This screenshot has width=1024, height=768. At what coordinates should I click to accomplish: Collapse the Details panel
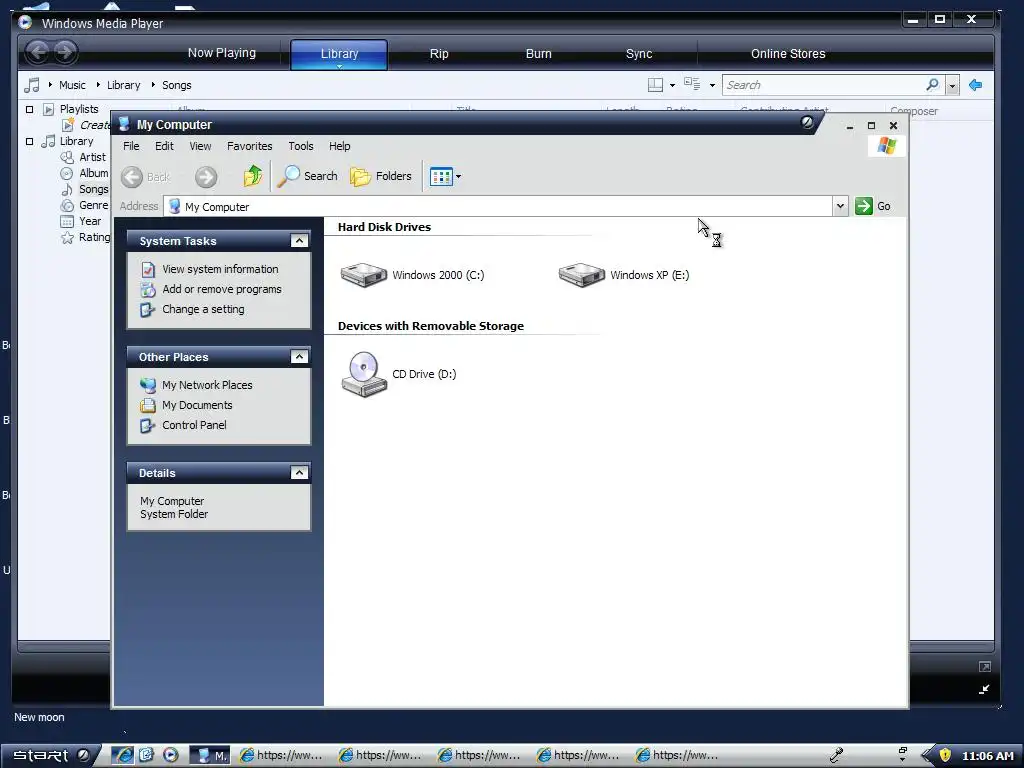(299, 473)
